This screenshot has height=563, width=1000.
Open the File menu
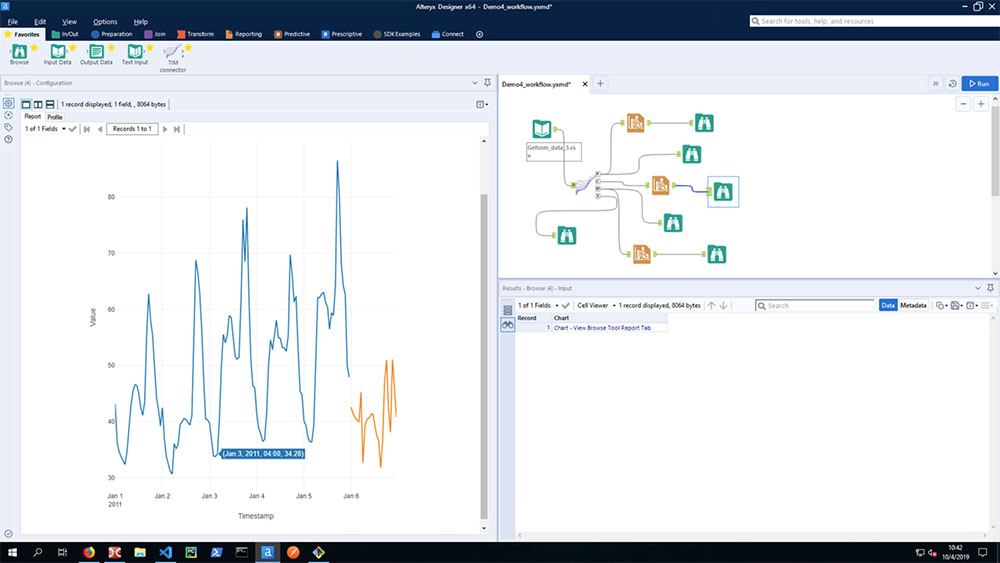[x=13, y=21]
